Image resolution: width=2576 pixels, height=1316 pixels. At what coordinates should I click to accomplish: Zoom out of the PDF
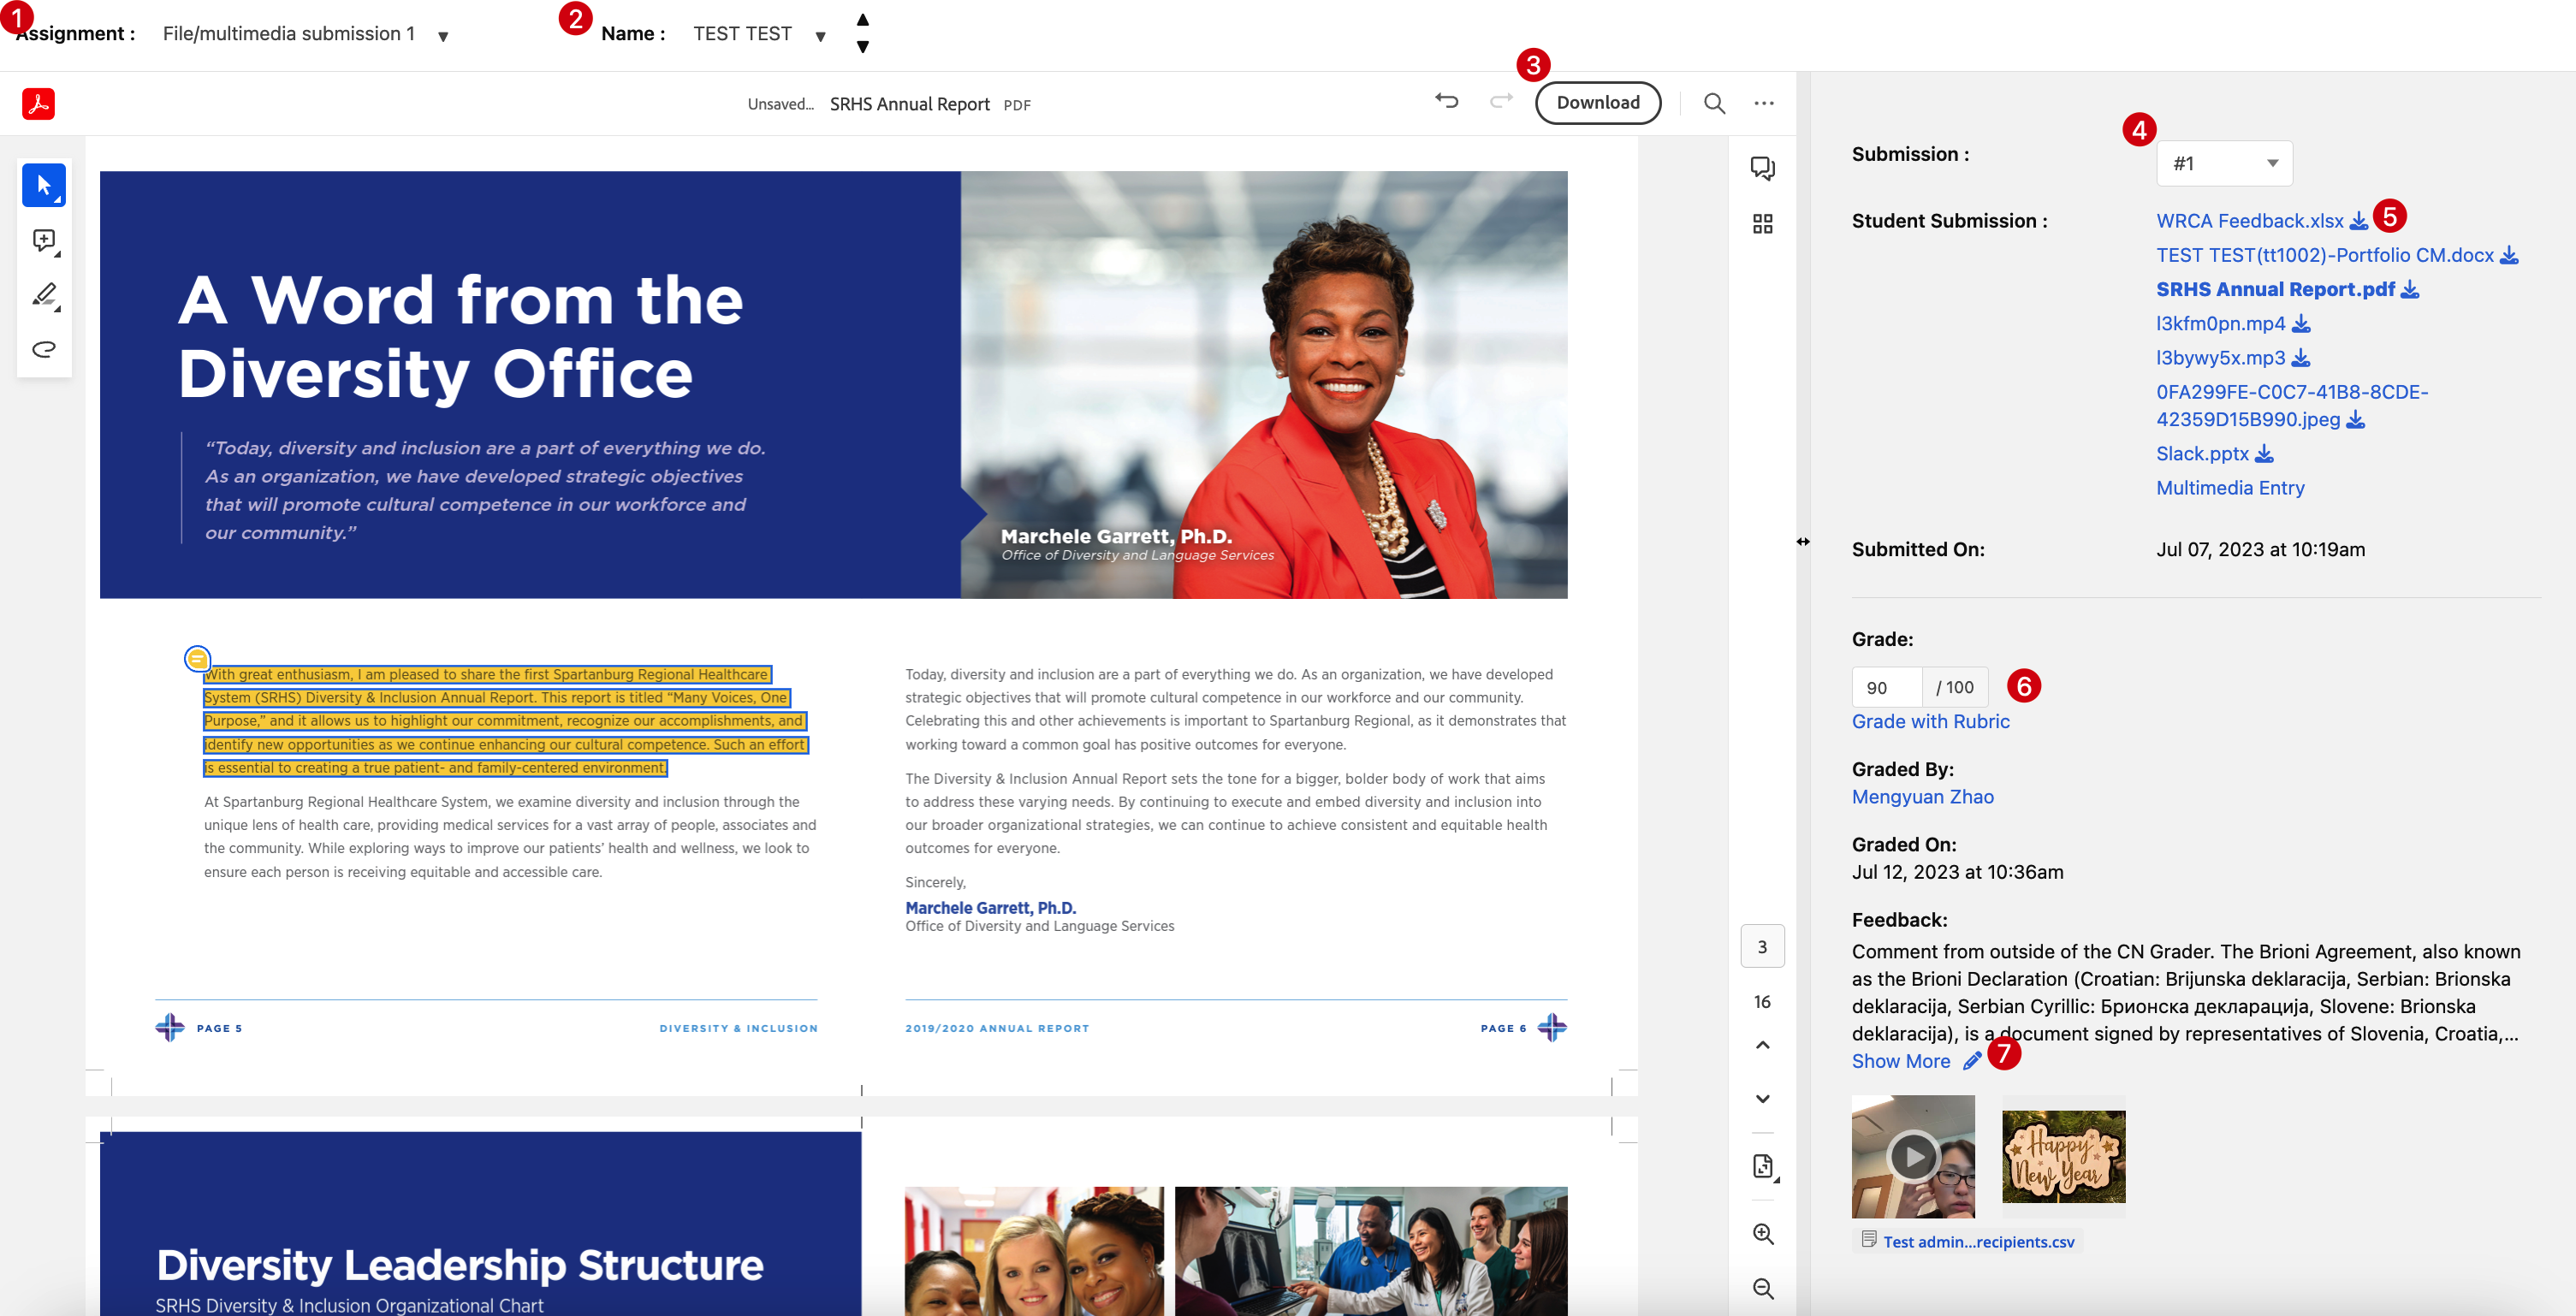1762,1289
